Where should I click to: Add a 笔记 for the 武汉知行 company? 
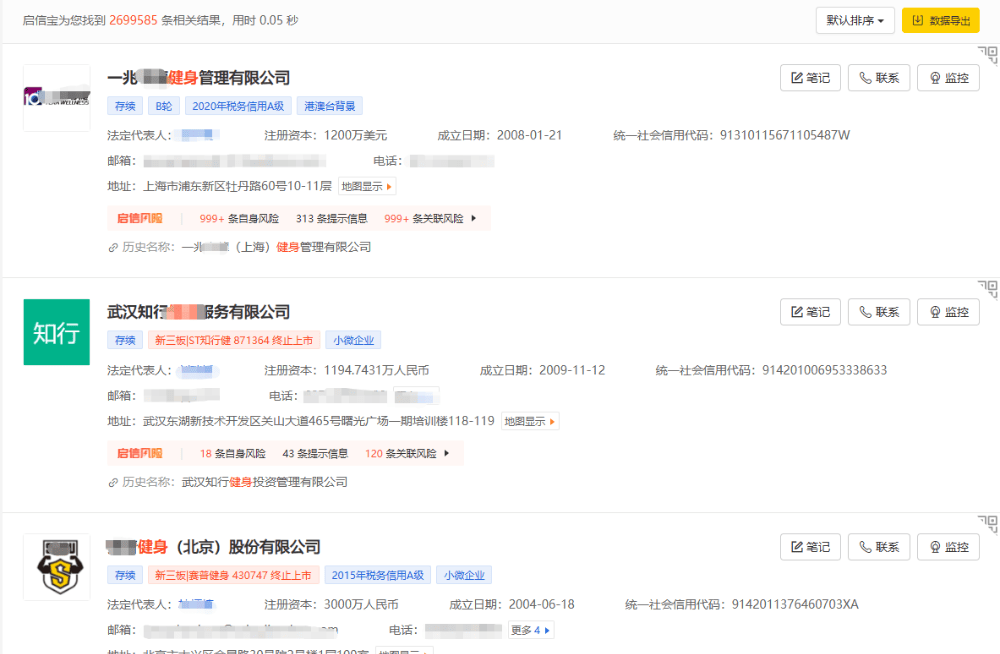coord(810,312)
